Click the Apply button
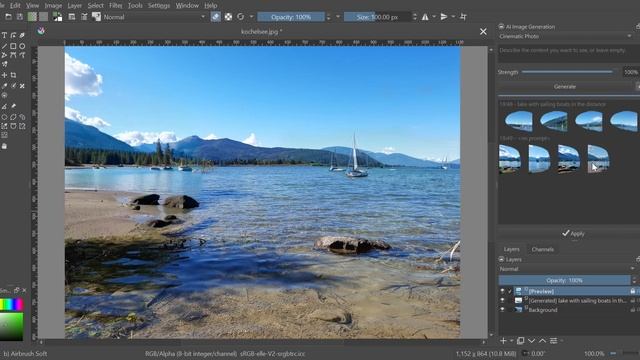Image resolution: width=640 pixels, height=360 pixels. (x=573, y=233)
